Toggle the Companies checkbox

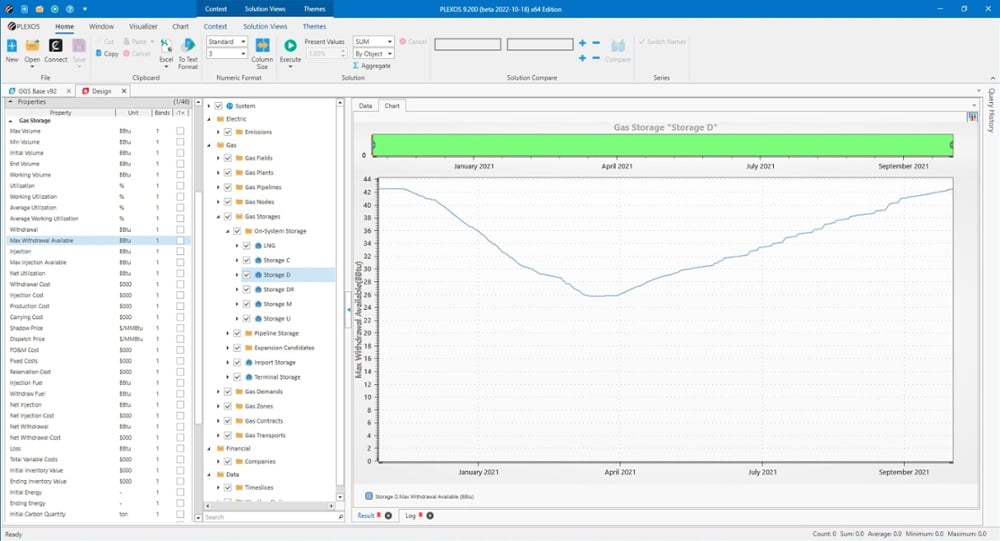click(228, 461)
